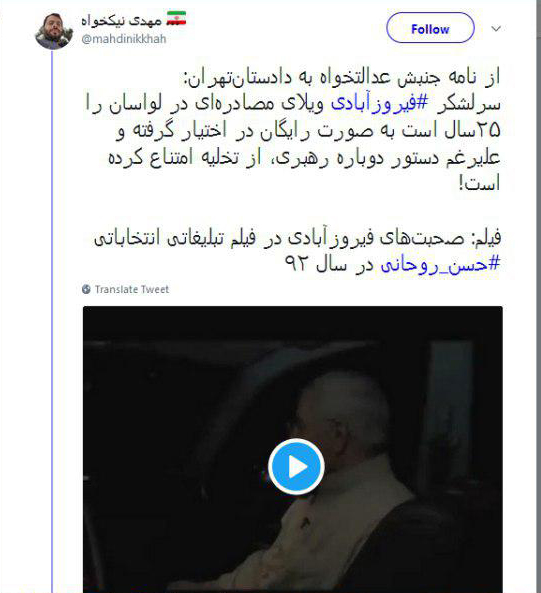Open the hashtag #حسن_روحانی
This screenshot has width=541, height=593.
440,265
